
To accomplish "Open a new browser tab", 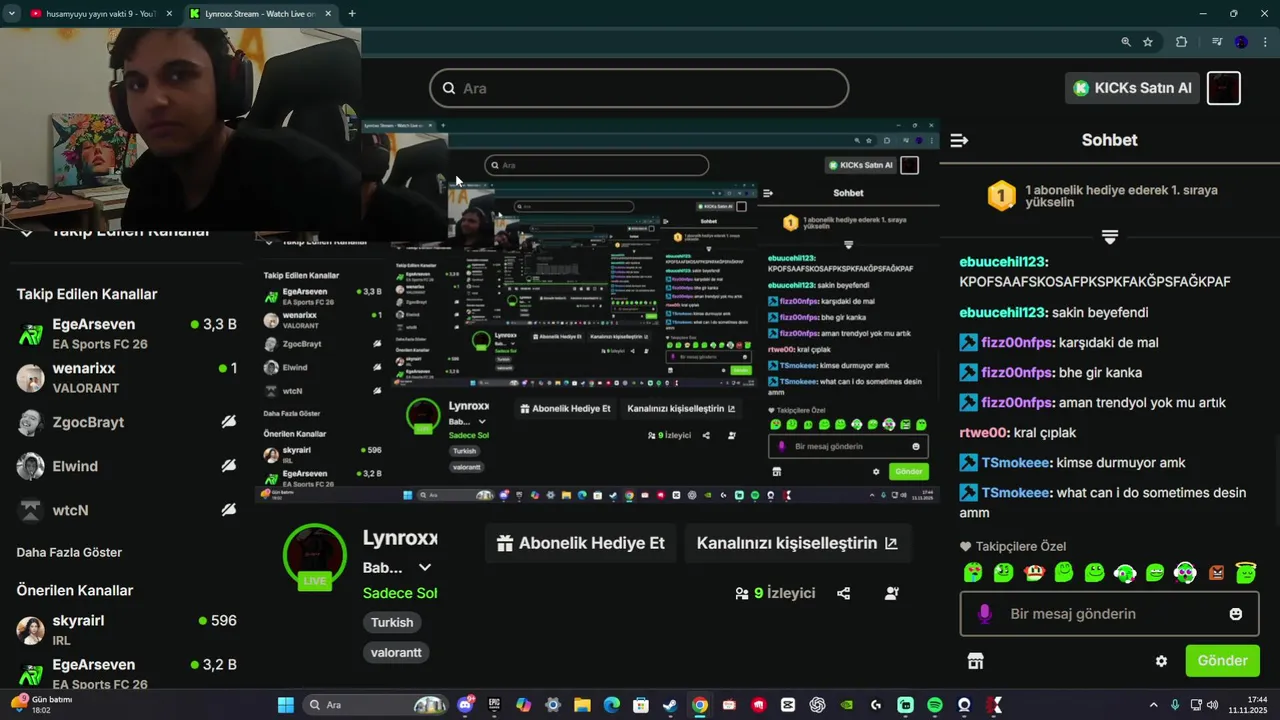I will [x=352, y=14].
